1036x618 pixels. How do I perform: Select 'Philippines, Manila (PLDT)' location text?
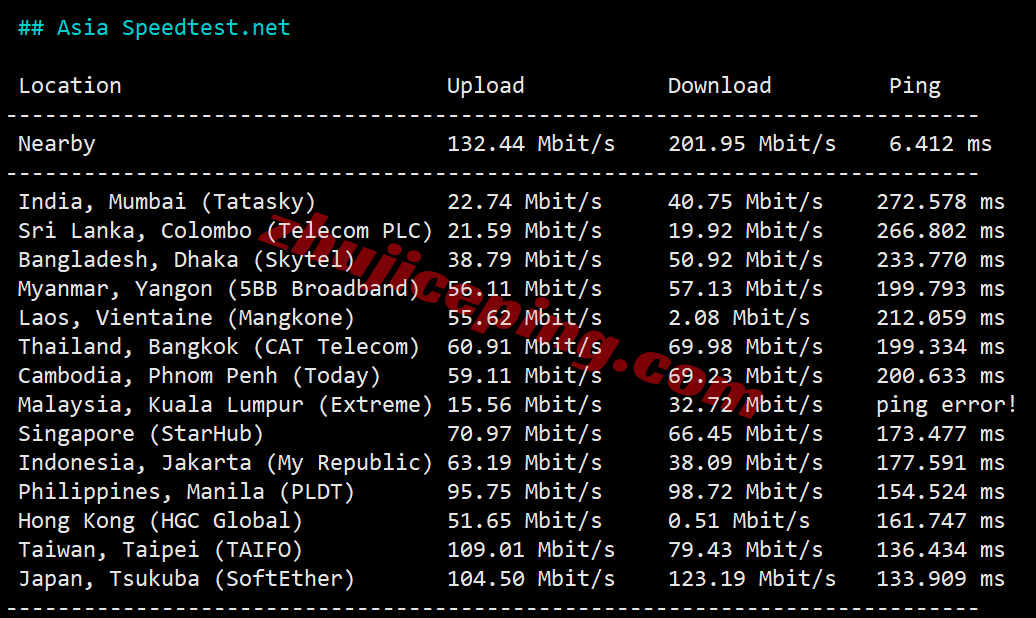pos(186,492)
